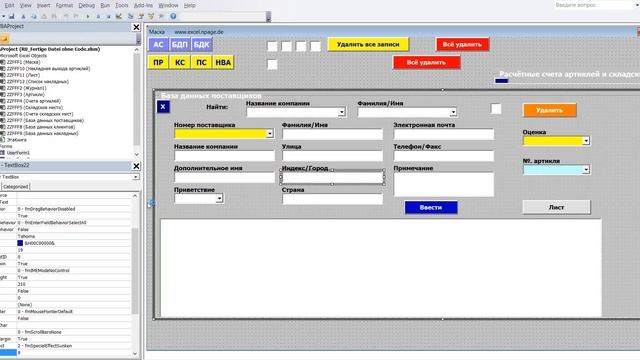Click the grey Лист button
This screenshot has width=640, height=360.
point(556,207)
